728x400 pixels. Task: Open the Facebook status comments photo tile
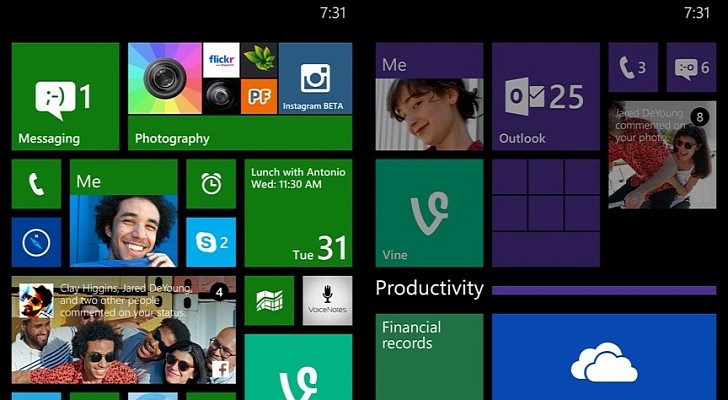[x=124, y=330]
